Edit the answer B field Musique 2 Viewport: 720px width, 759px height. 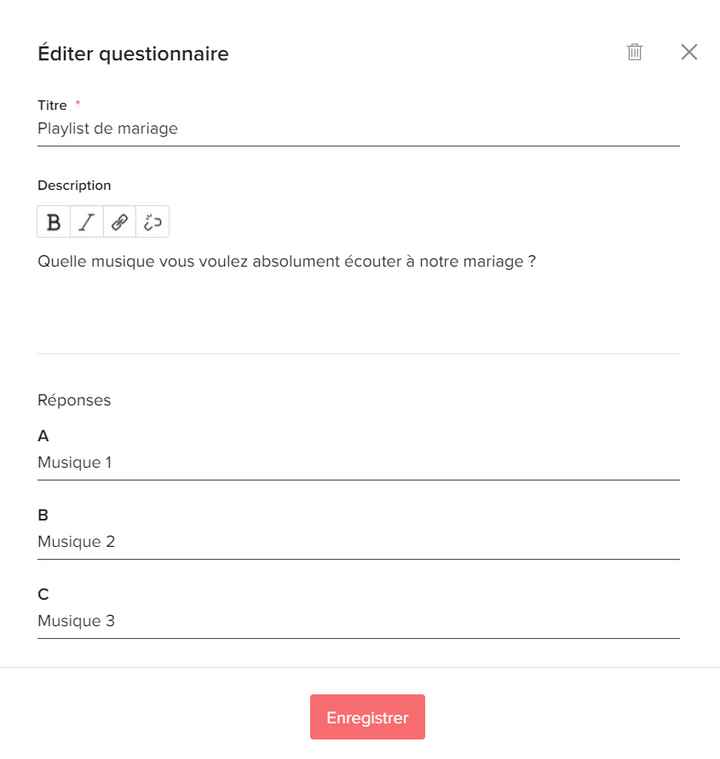tap(358, 542)
